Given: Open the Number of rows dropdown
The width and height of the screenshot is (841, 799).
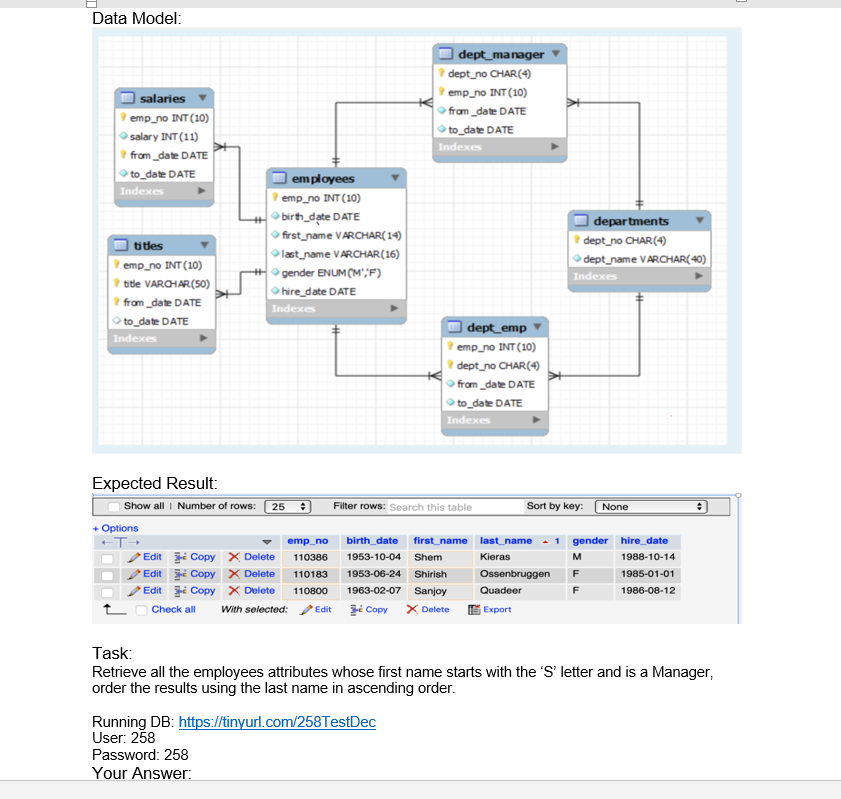Looking at the screenshot, I should 288,507.
